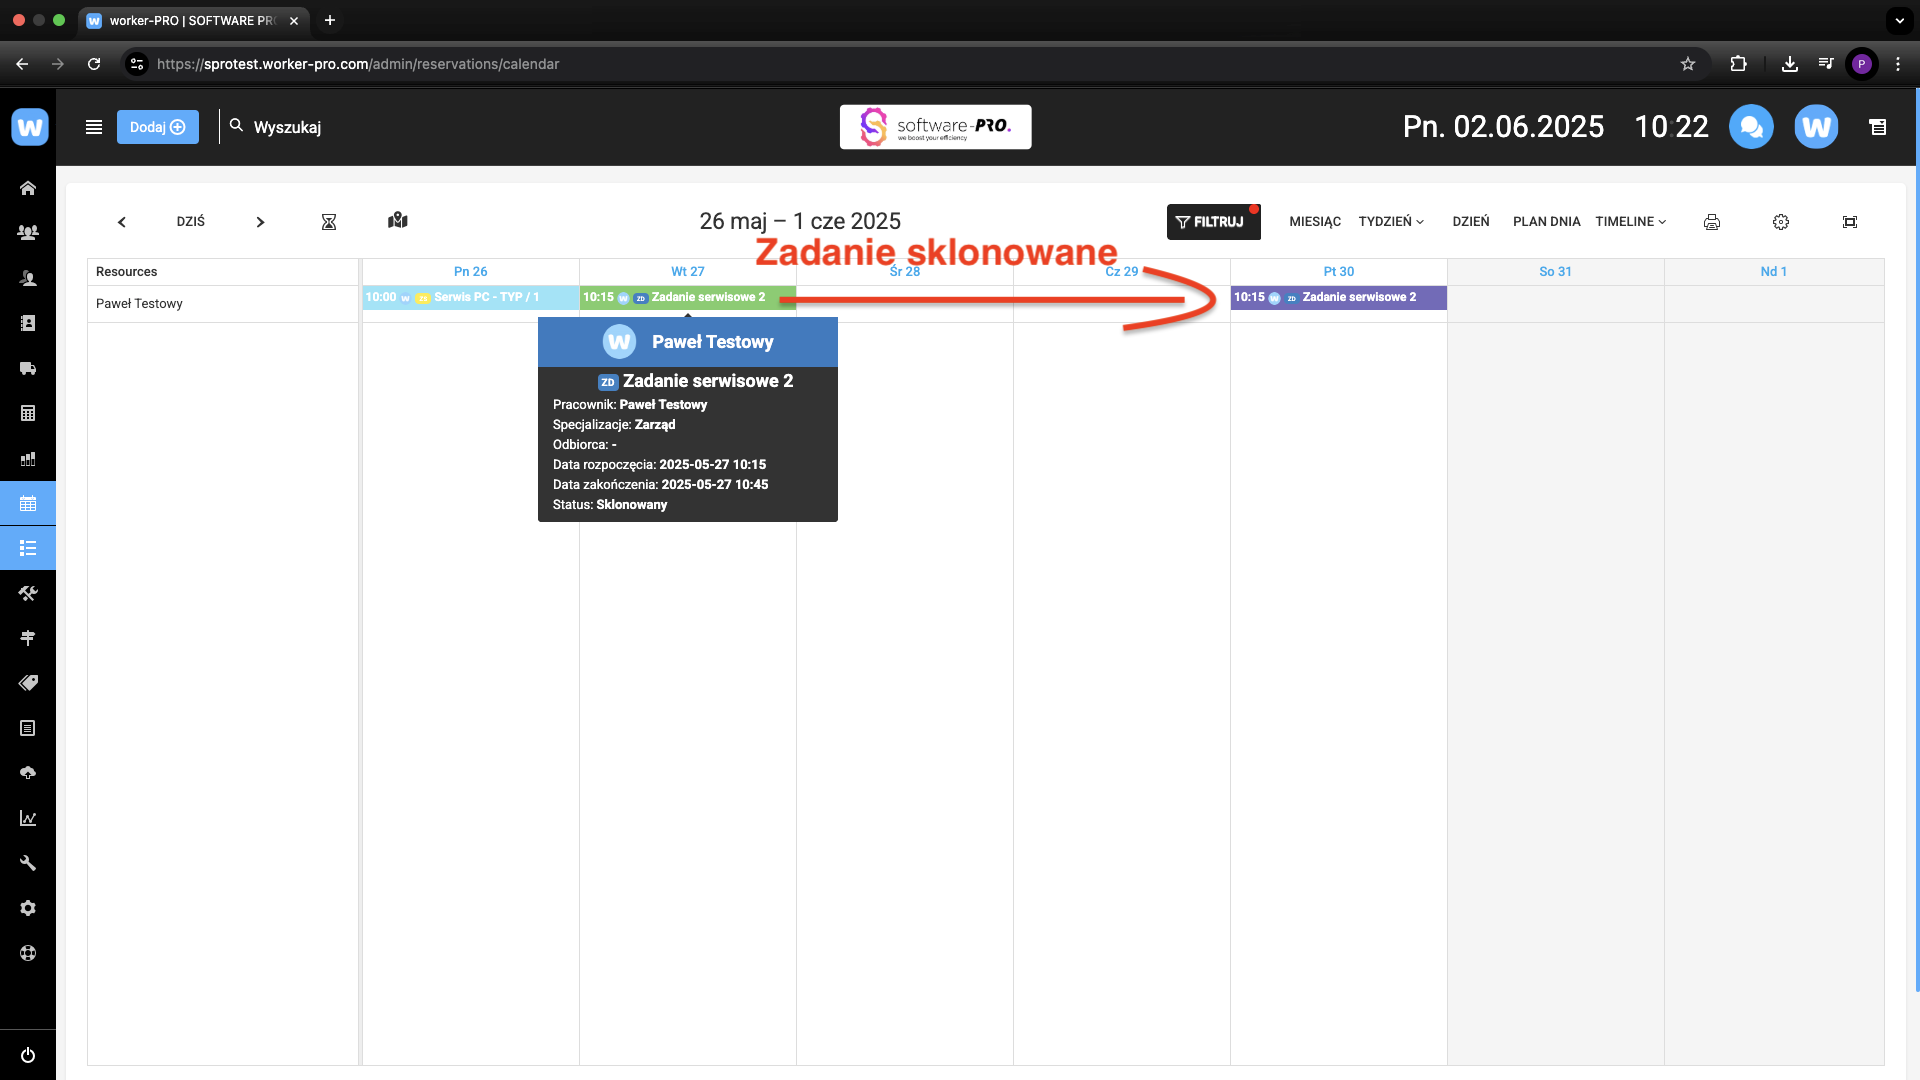Click the hourglass icon in calendar toolbar

point(329,222)
